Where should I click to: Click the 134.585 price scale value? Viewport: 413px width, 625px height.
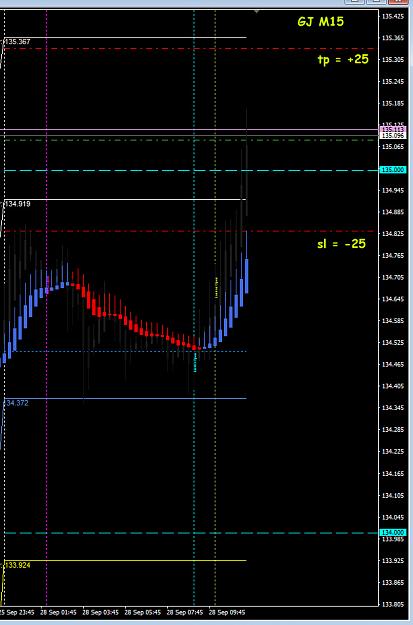point(393,320)
